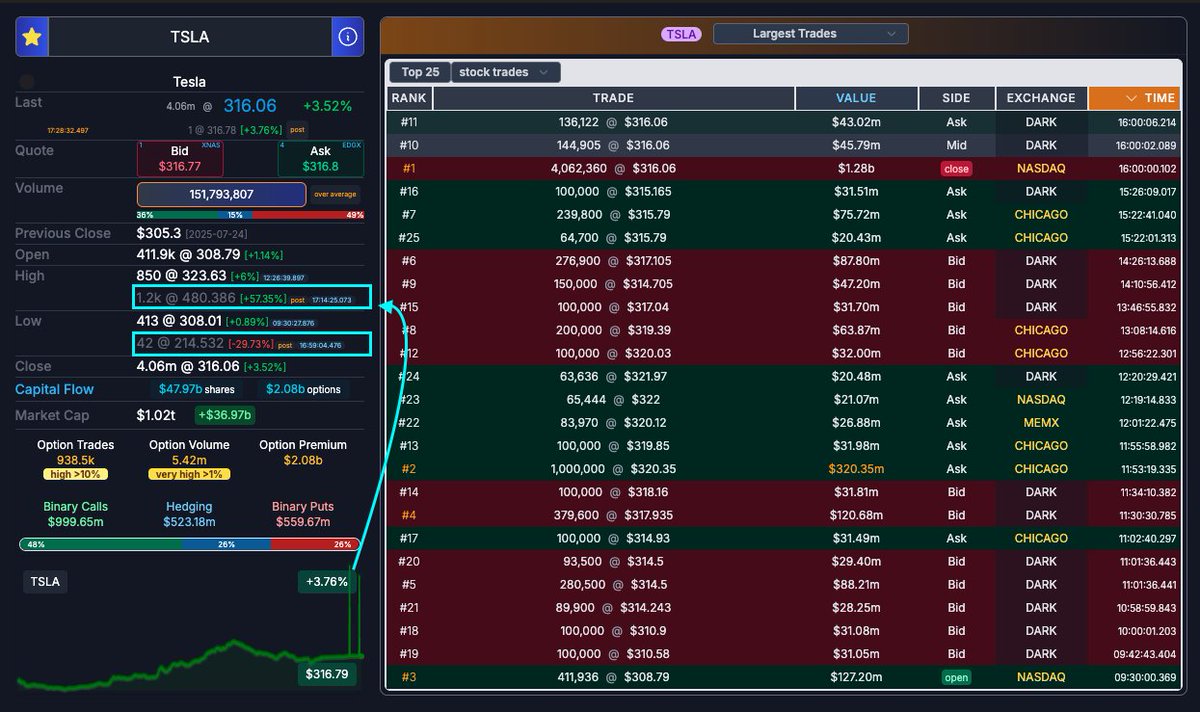Click the $316.79 chart price label

[x=327, y=675]
